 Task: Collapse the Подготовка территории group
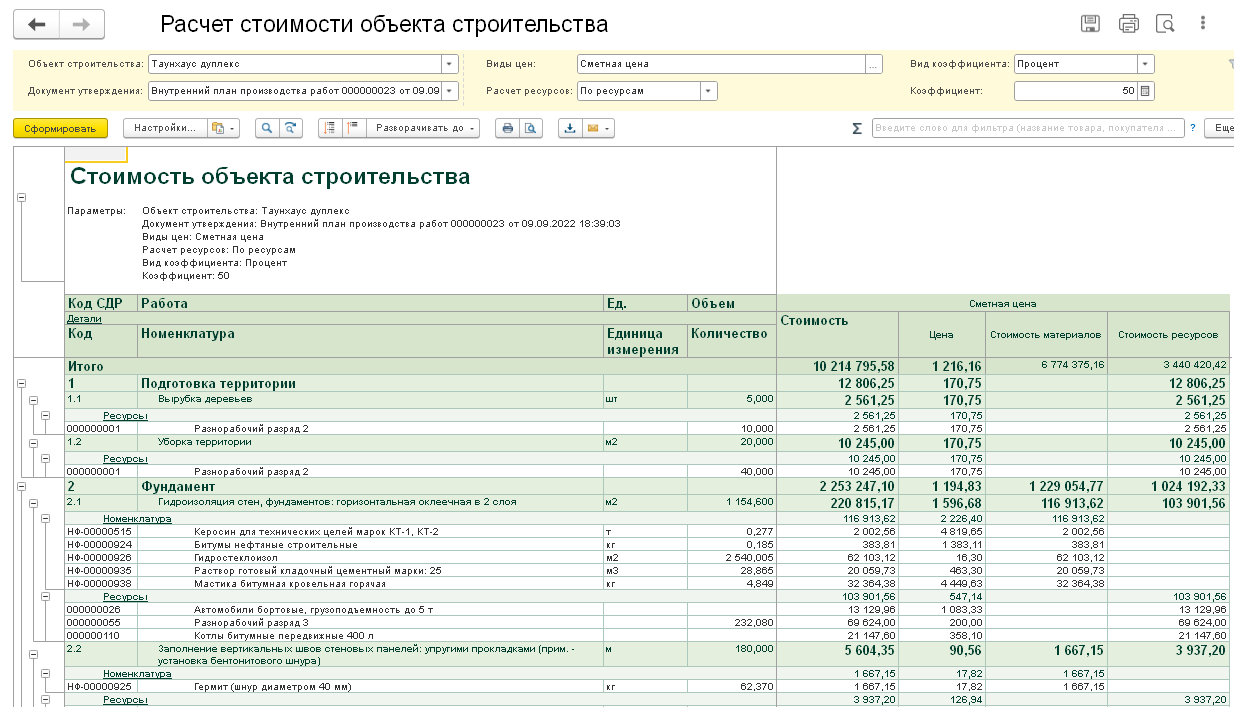point(22,383)
